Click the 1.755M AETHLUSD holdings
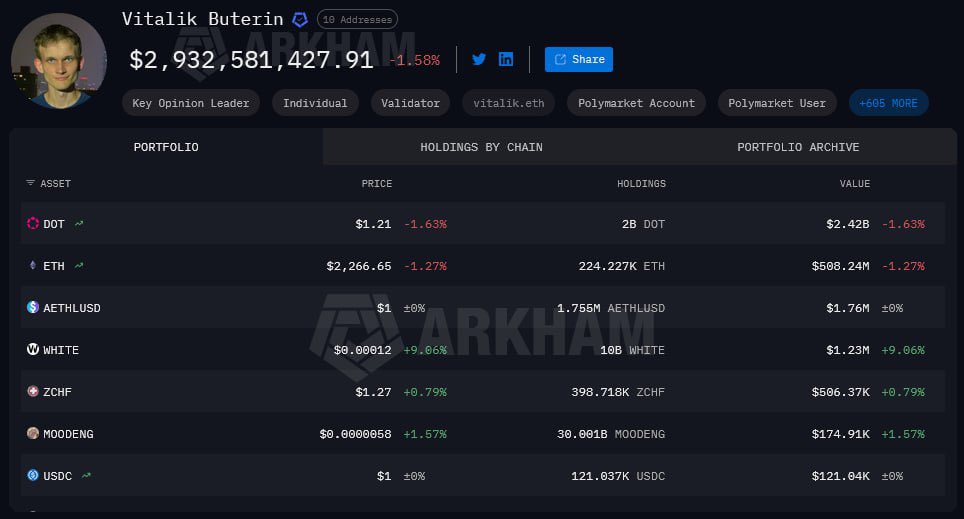964x519 pixels. [610, 307]
